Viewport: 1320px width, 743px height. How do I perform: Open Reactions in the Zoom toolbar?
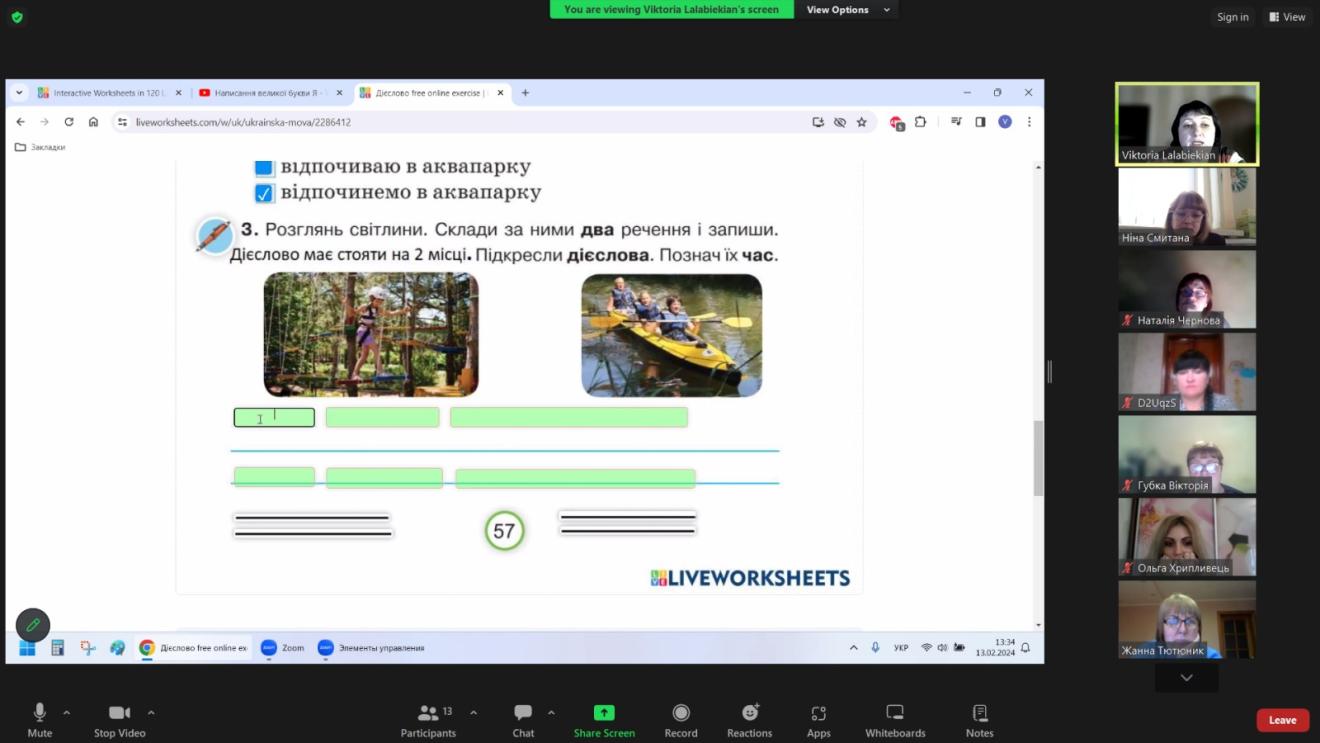click(x=749, y=713)
